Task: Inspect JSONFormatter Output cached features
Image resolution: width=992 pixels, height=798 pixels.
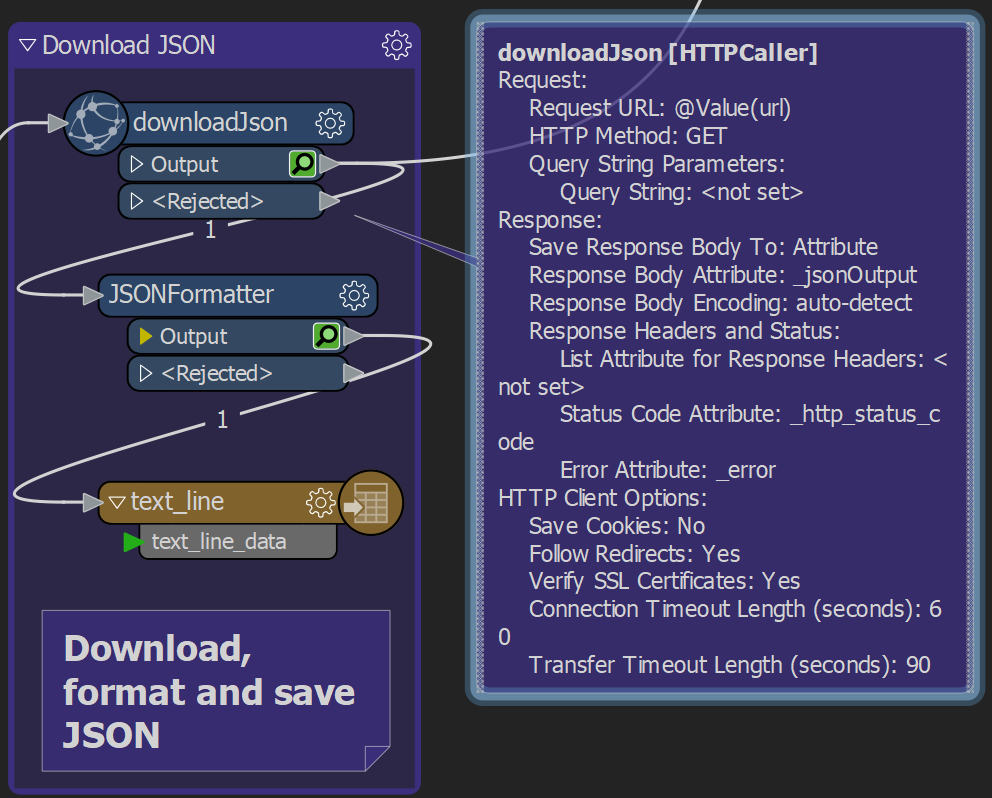Action: click(326, 336)
